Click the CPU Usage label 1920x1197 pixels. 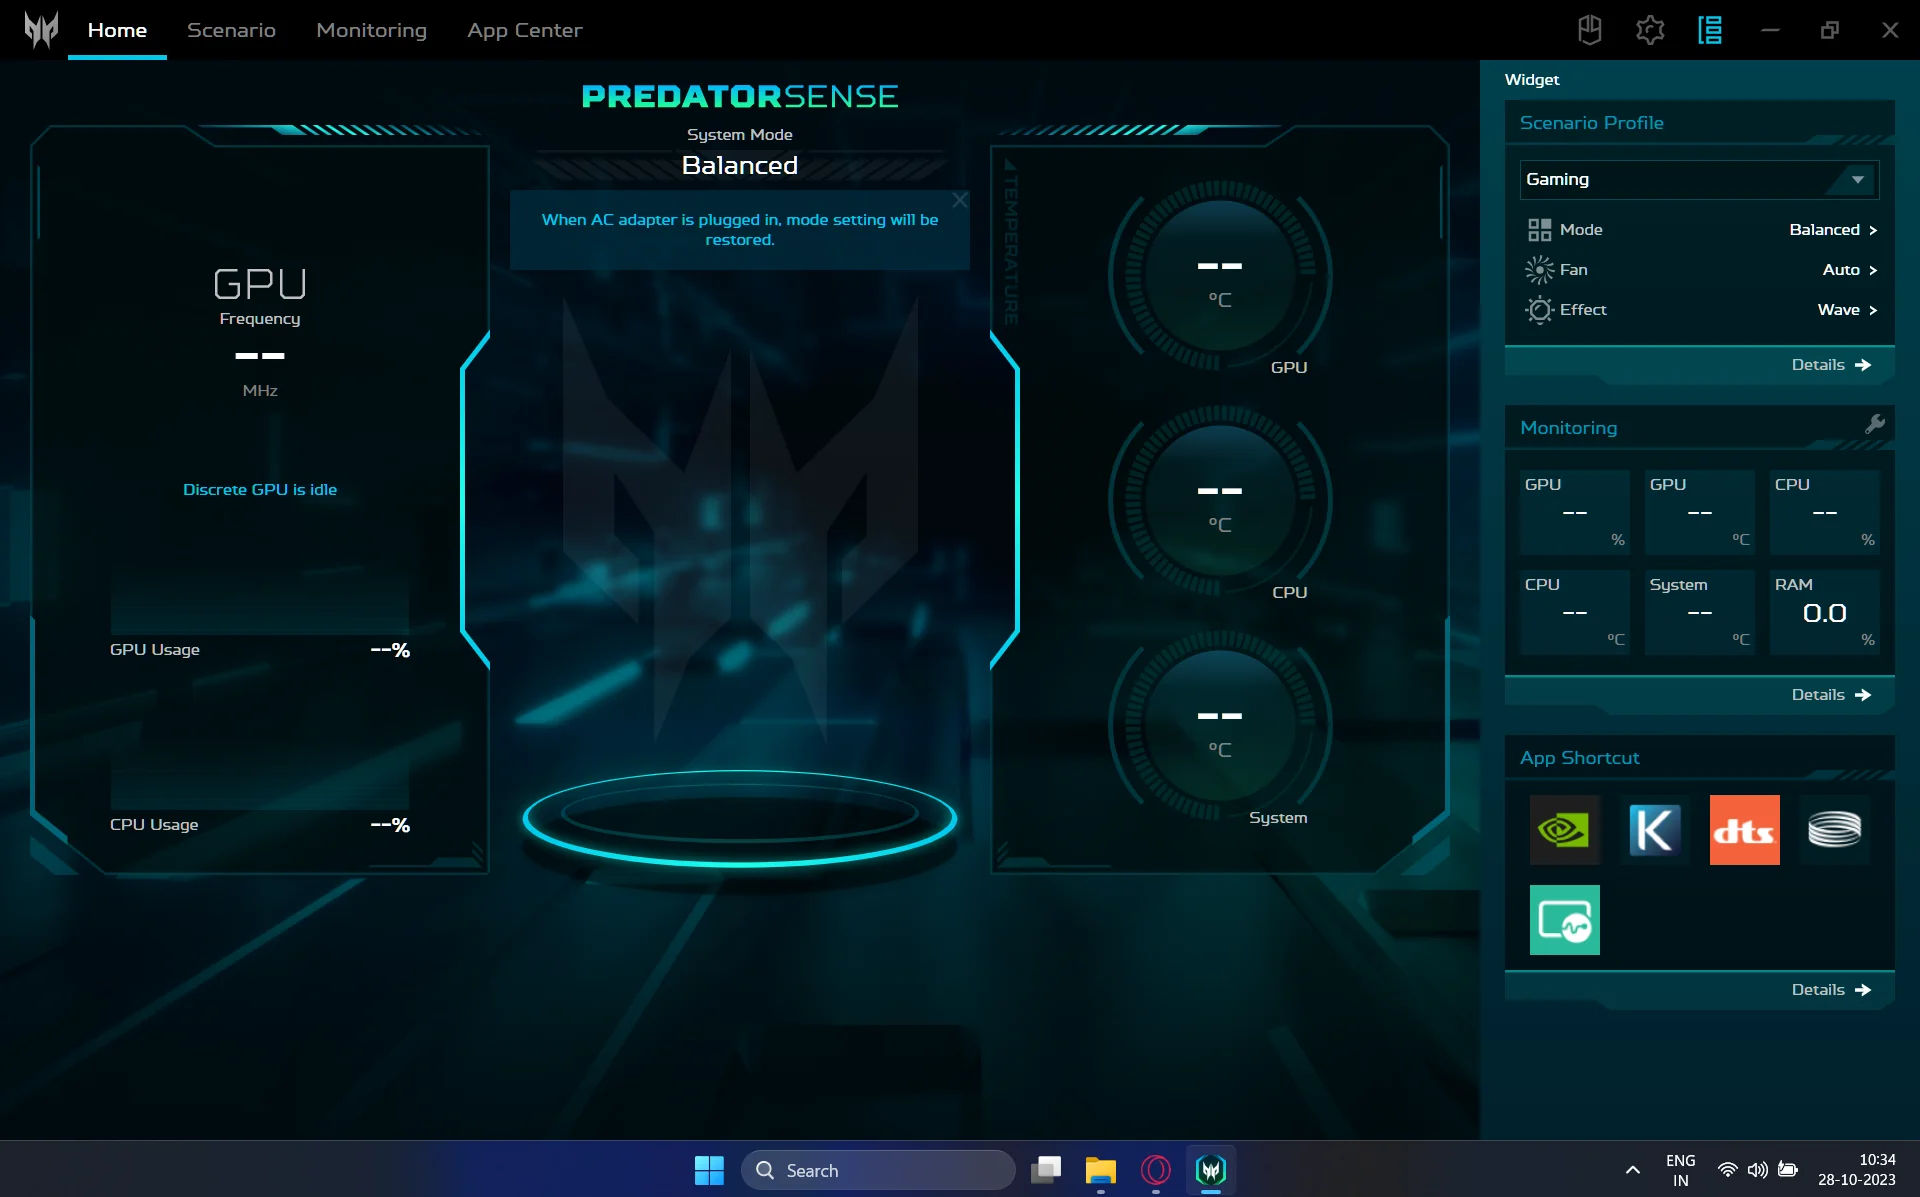click(154, 825)
